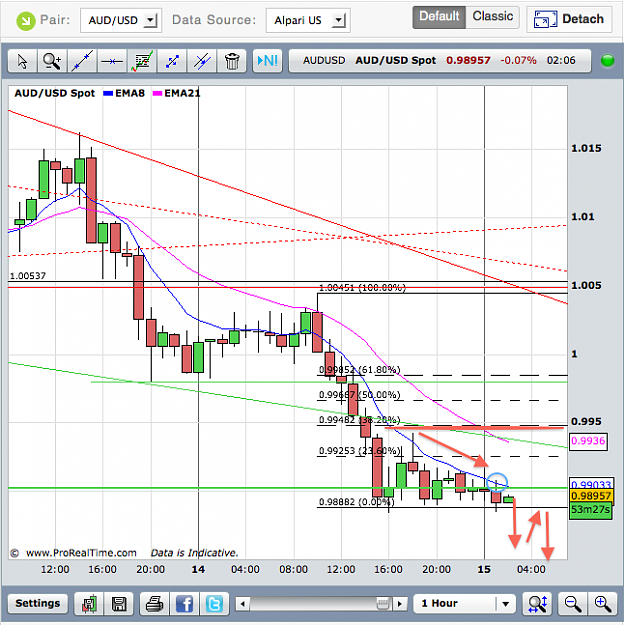This screenshot has height=625, width=625.
Task: Click the 14 date label on time axis
Action: 198,570
